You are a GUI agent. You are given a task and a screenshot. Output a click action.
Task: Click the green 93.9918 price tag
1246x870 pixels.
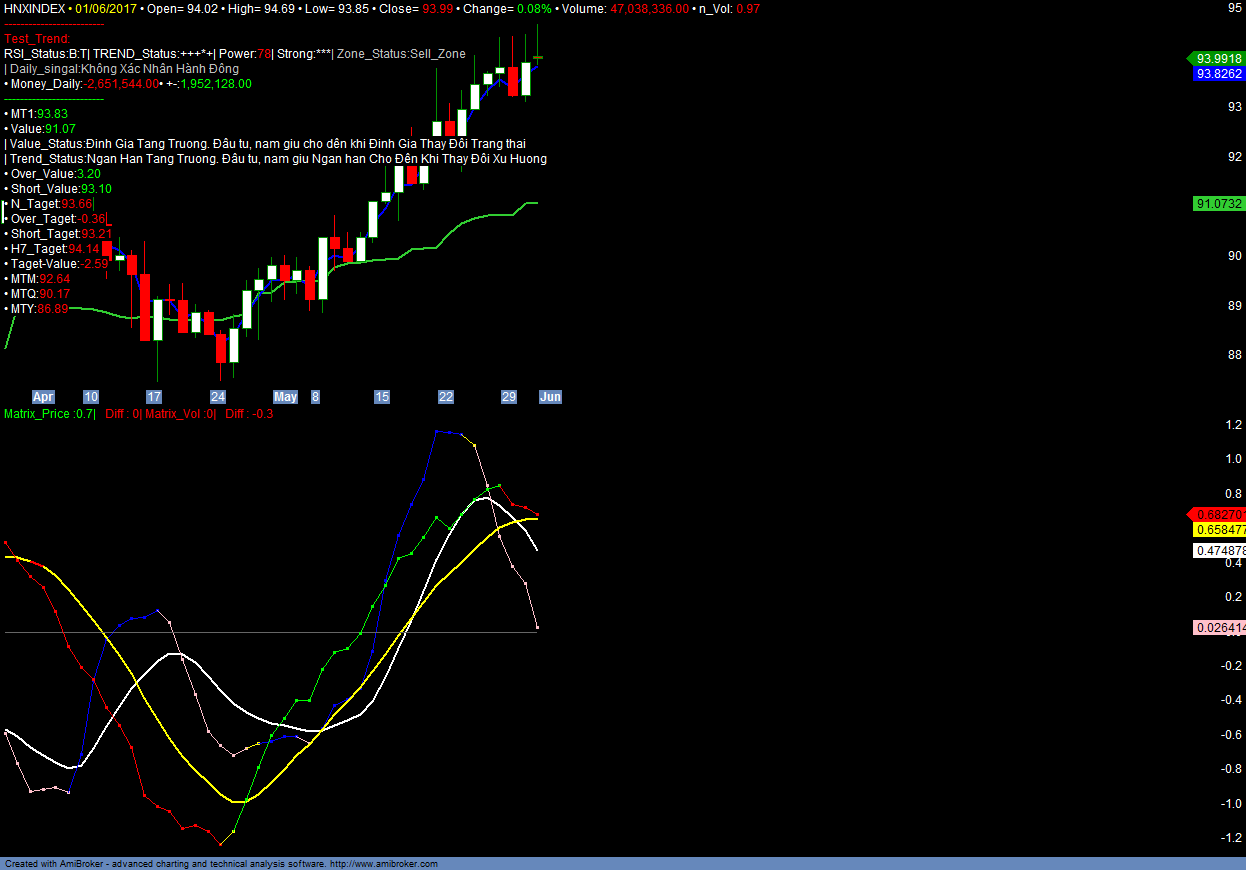click(x=1218, y=58)
